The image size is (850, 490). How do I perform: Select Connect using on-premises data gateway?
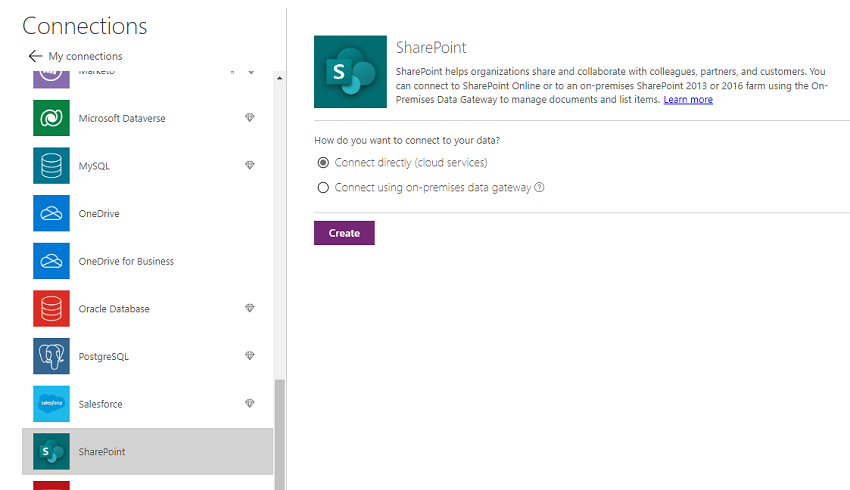pyautogui.click(x=323, y=188)
